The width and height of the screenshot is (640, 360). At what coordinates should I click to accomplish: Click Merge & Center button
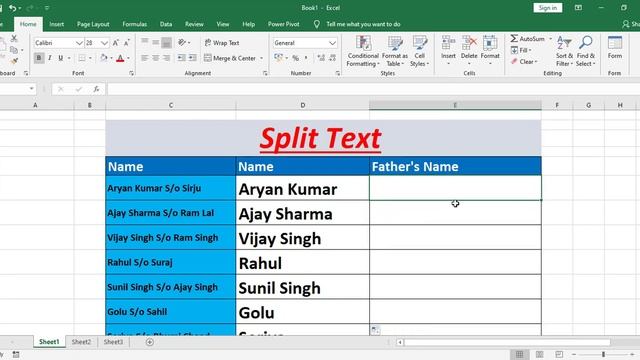pos(230,58)
